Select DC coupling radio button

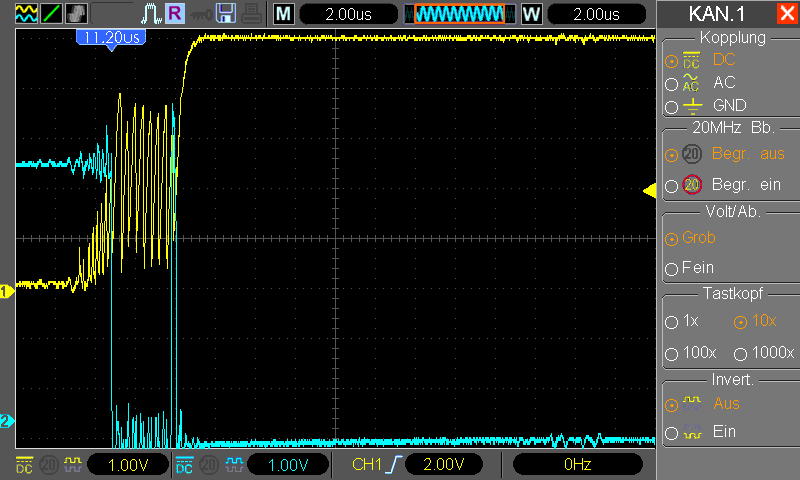[671, 62]
